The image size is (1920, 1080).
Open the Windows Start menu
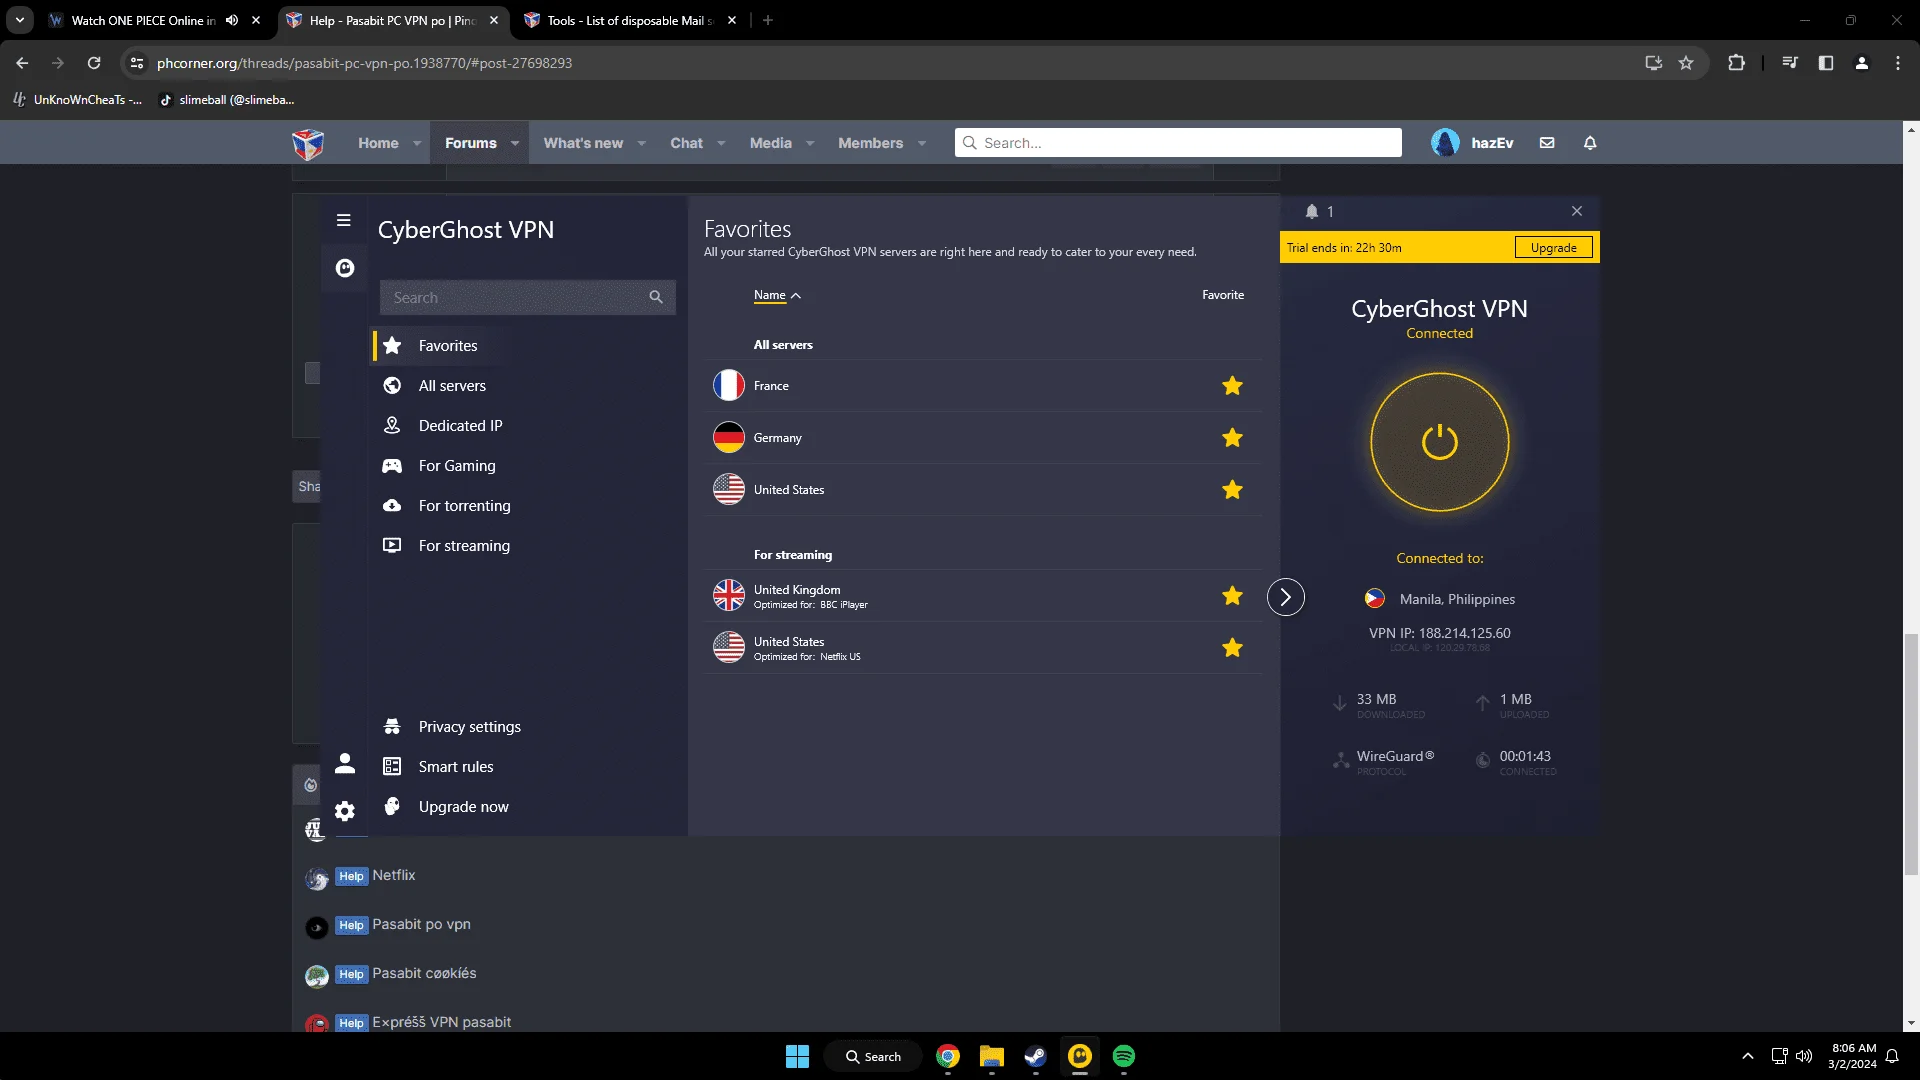(x=797, y=1056)
